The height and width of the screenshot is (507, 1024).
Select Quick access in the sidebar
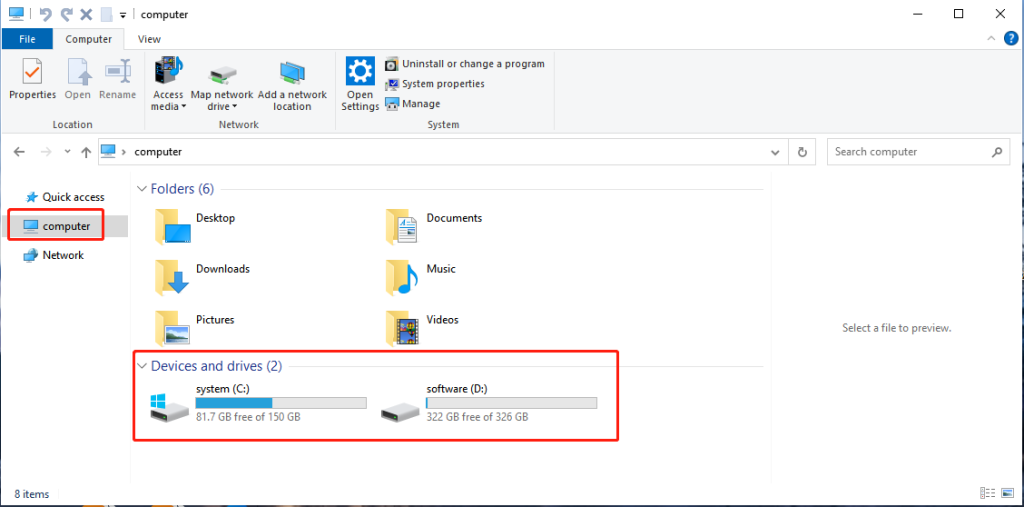[x=73, y=197]
